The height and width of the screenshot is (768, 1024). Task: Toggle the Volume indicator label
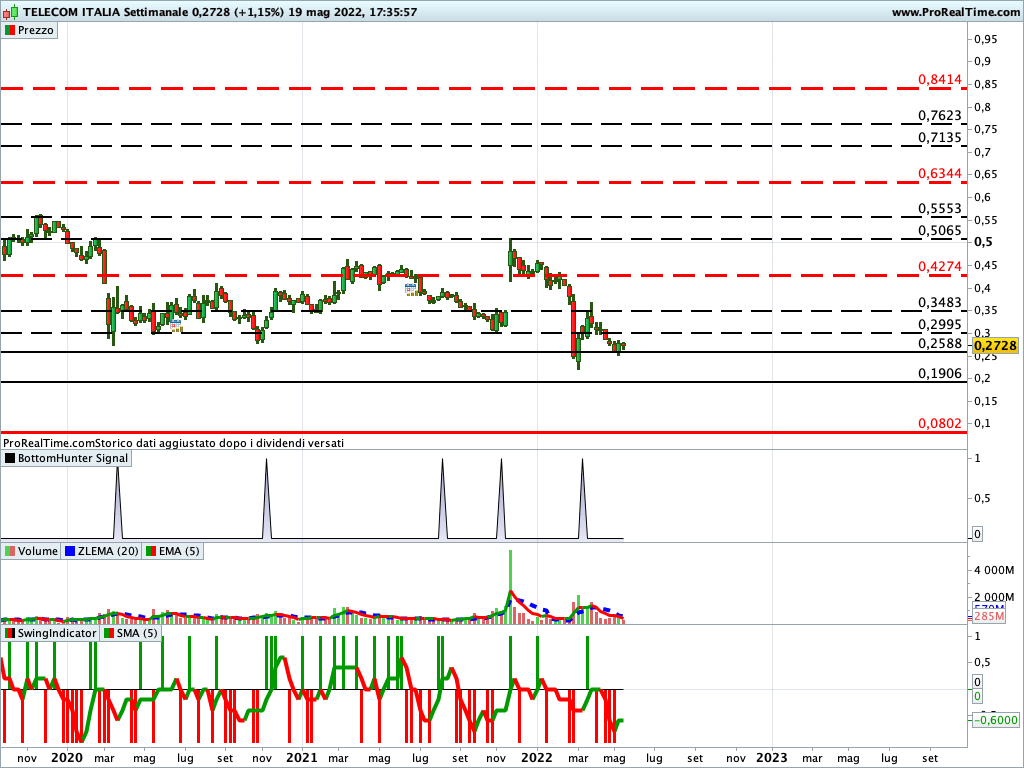point(33,551)
